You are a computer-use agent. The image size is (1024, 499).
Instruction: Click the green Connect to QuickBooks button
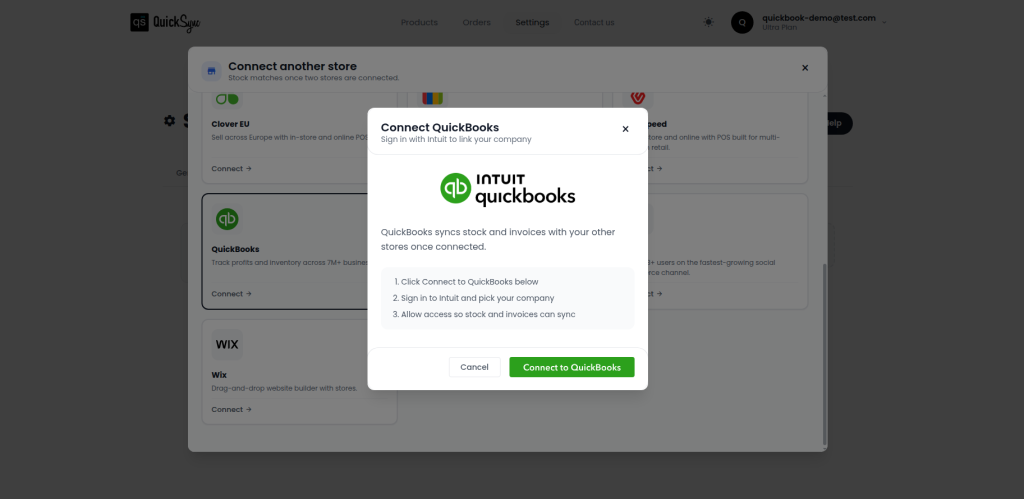tap(571, 367)
